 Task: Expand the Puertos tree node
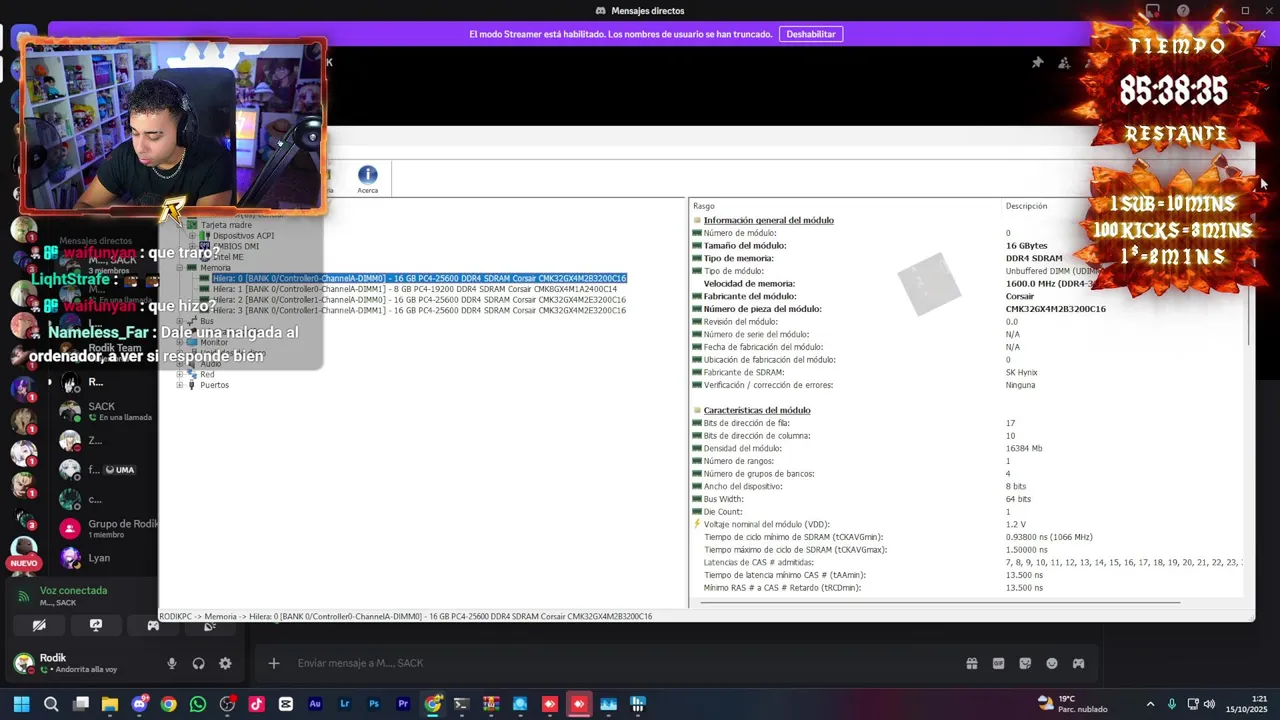(180, 385)
